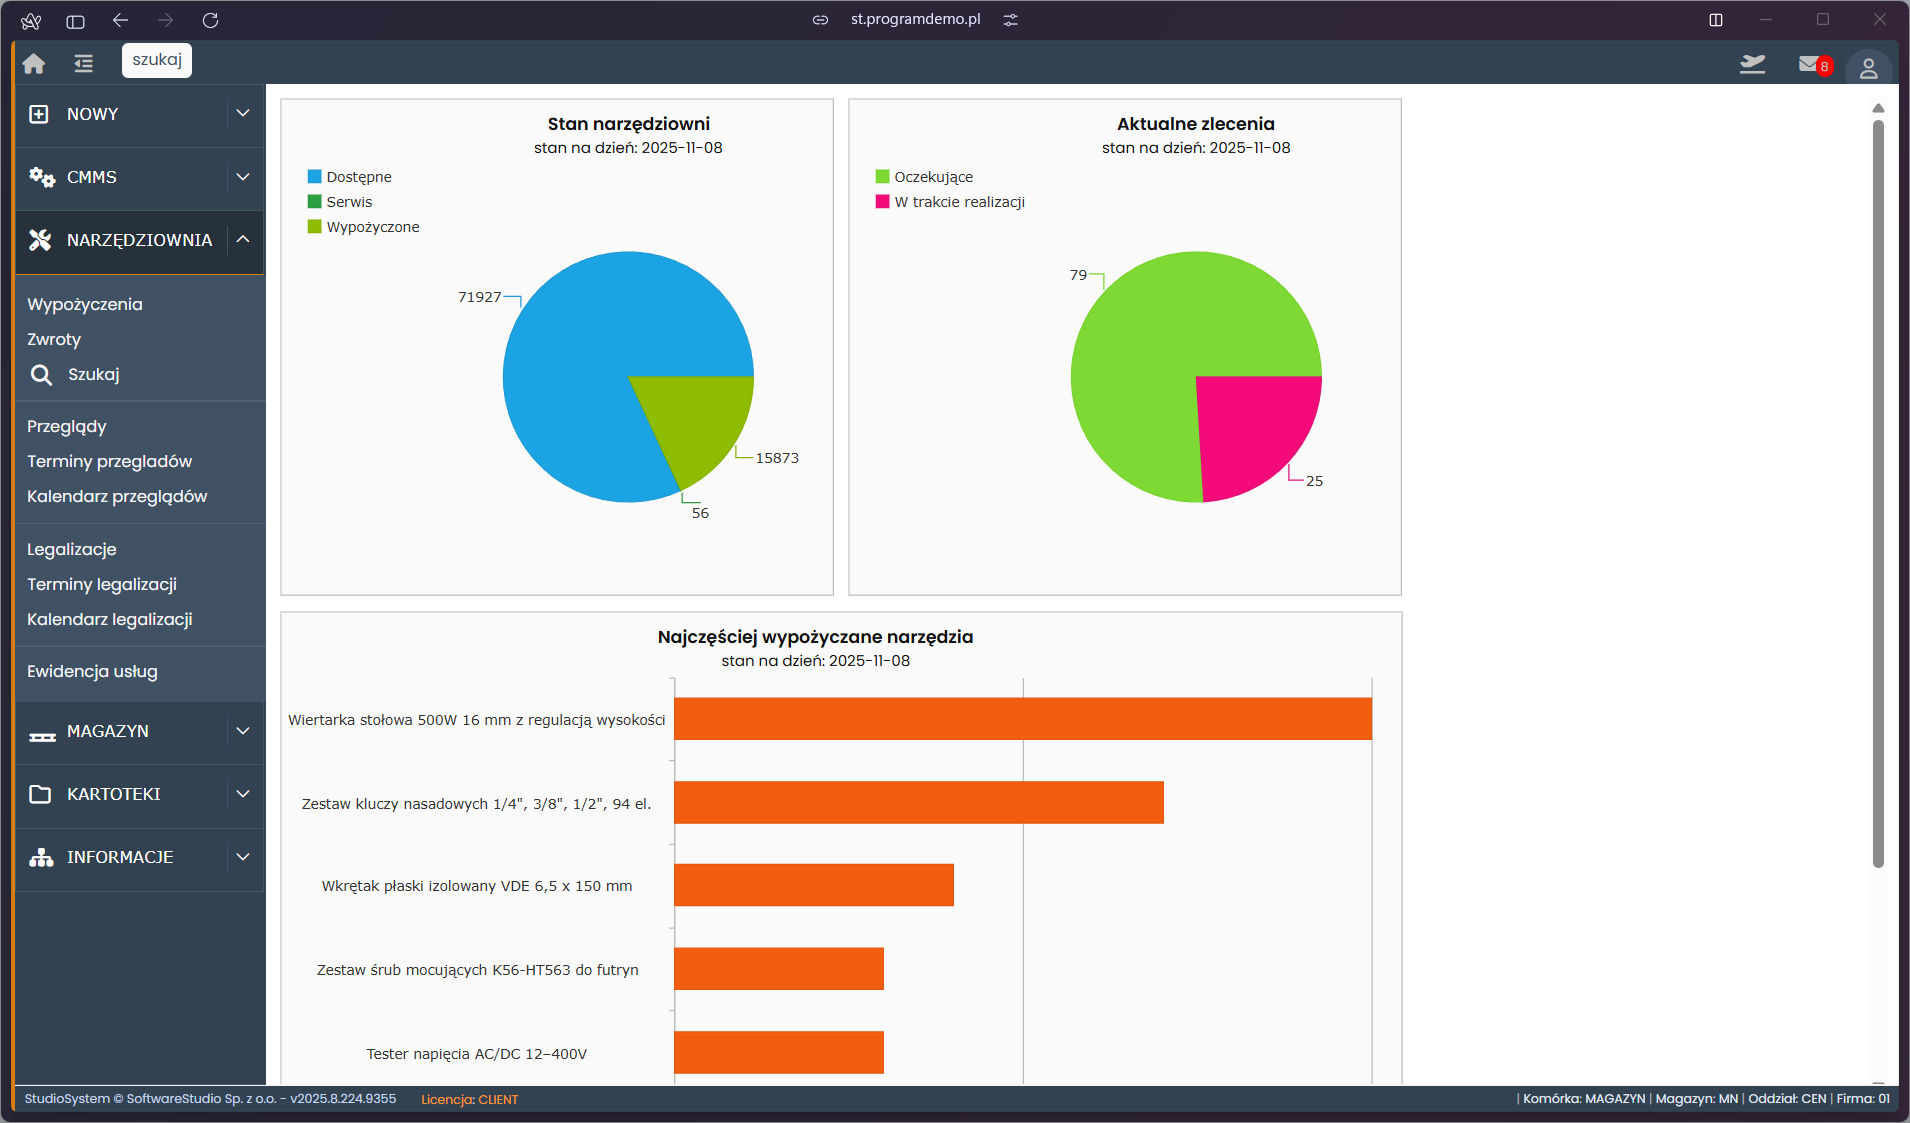Image resolution: width=1910 pixels, height=1123 pixels.
Task: Click the home icon in top bar
Action: [34, 64]
